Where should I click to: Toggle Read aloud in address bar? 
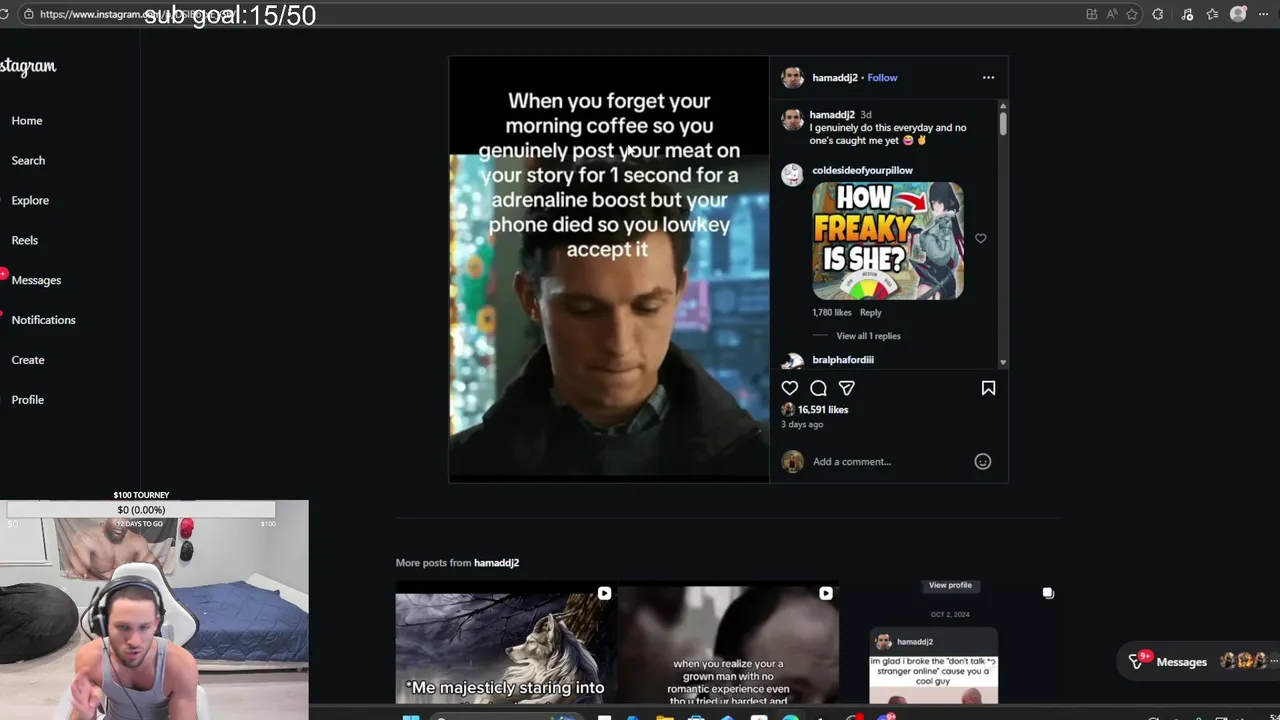[1112, 14]
